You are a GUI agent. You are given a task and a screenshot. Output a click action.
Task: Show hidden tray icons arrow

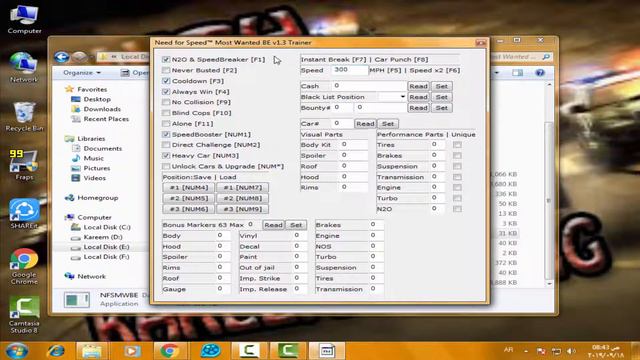point(526,351)
